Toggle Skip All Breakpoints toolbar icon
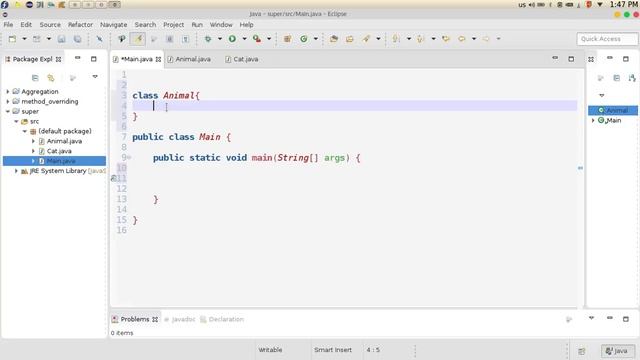Image resolution: width=640 pixels, height=360 pixels. coord(99,39)
